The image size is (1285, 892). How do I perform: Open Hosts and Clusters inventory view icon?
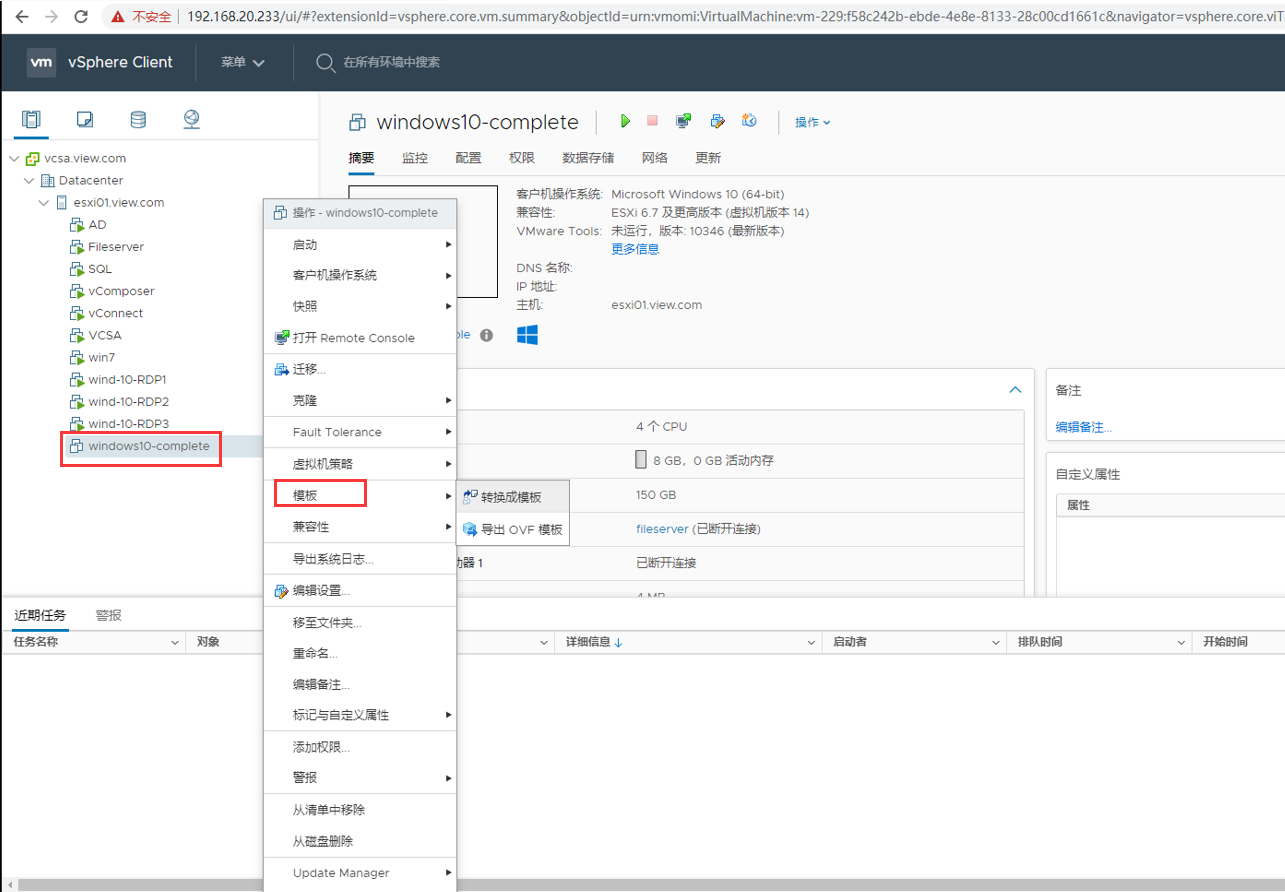pyautogui.click(x=31, y=120)
